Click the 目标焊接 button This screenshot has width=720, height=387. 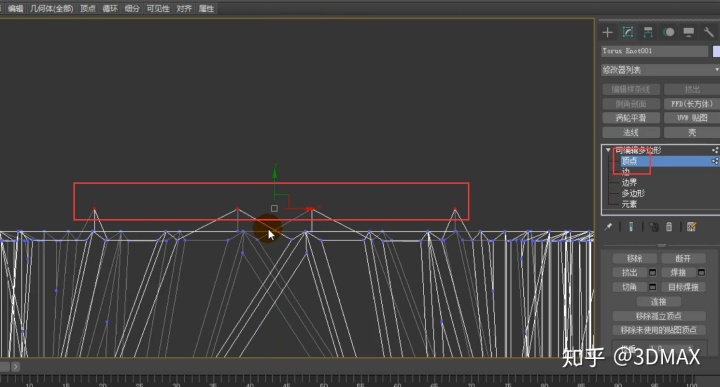click(683, 287)
